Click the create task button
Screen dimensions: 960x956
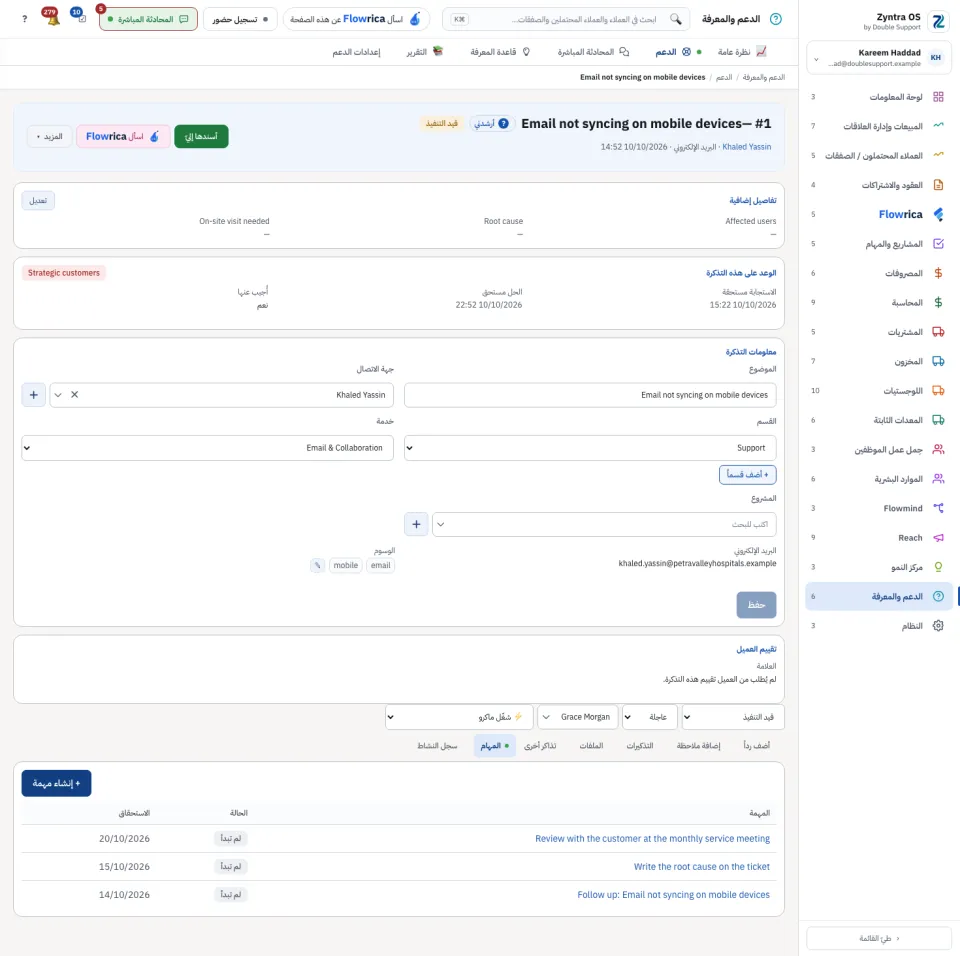coord(56,783)
